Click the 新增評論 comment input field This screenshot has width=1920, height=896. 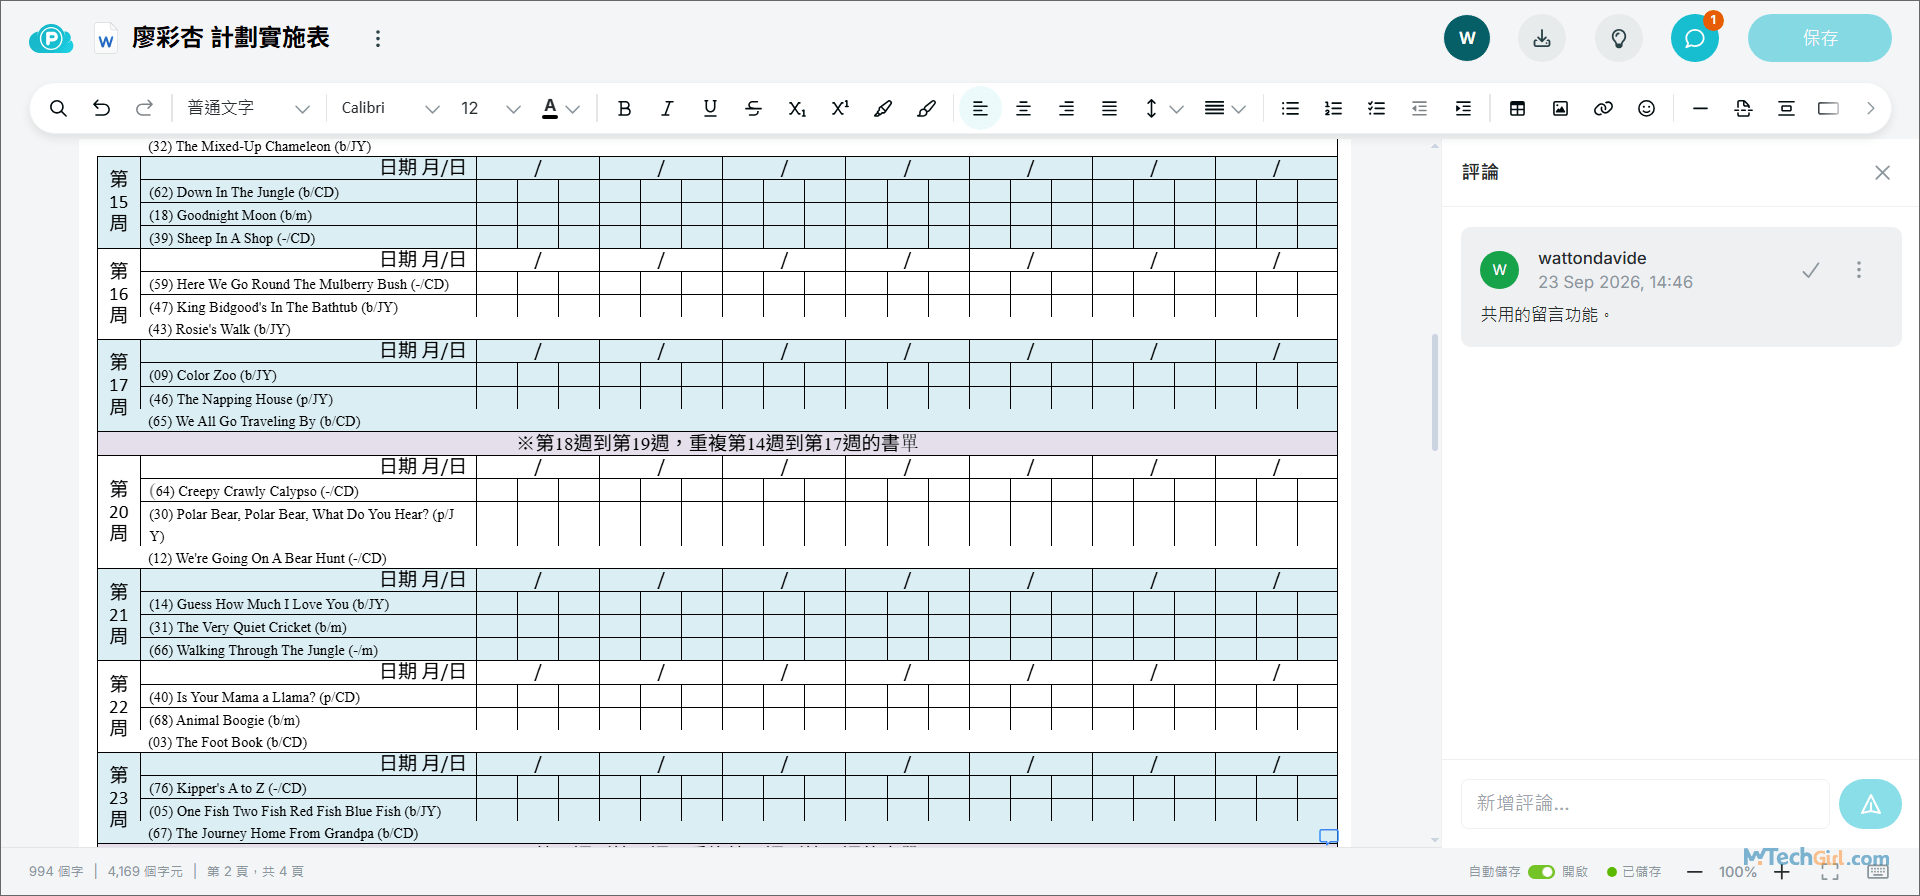pos(1645,804)
